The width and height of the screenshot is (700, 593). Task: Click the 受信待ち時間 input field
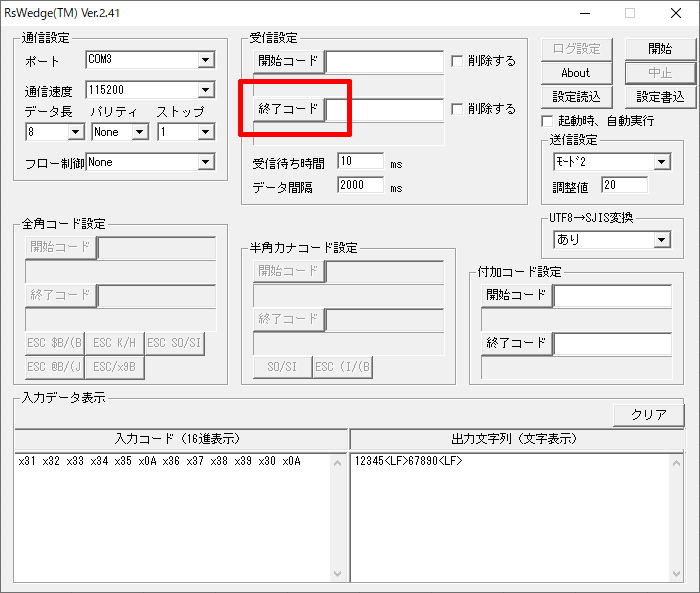point(361,161)
